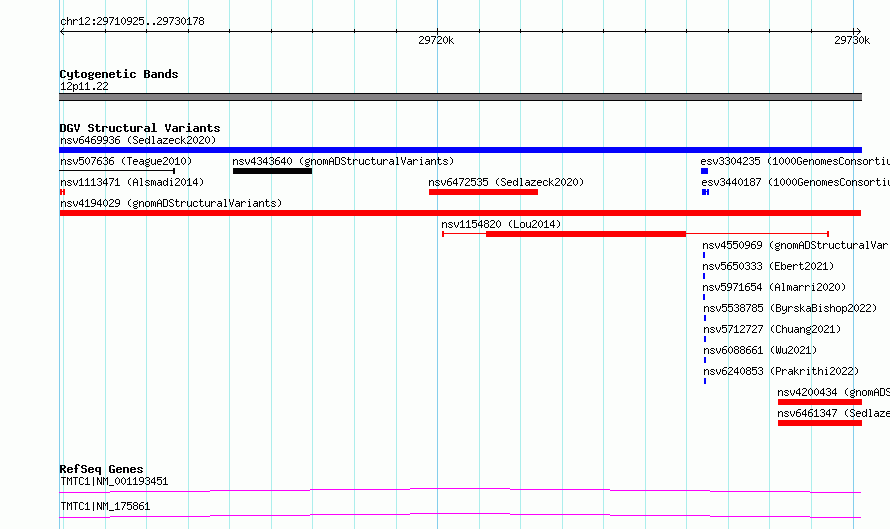Select the nsv4343640 black variant bar
The width and height of the screenshot is (890, 529).
coord(272,171)
